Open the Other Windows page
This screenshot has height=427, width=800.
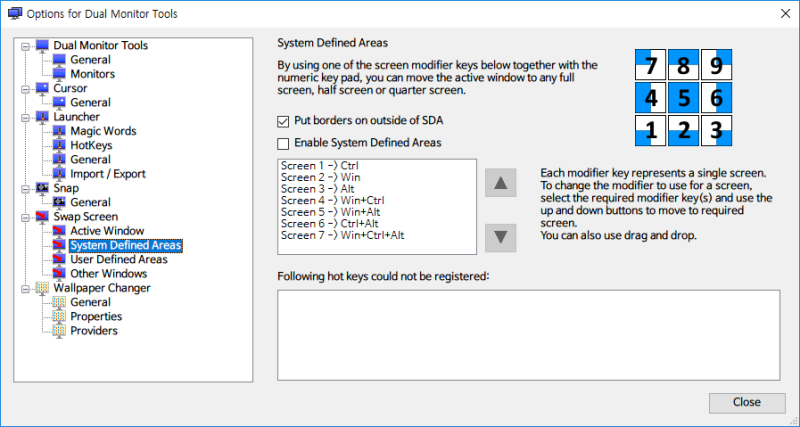coord(109,274)
